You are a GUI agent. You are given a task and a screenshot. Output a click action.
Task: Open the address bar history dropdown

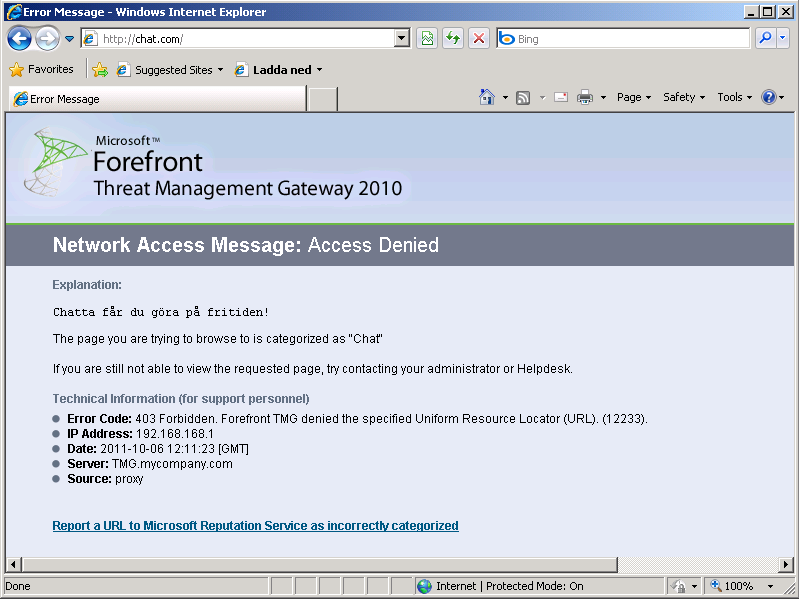pyautogui.click(x=402, y=39)
